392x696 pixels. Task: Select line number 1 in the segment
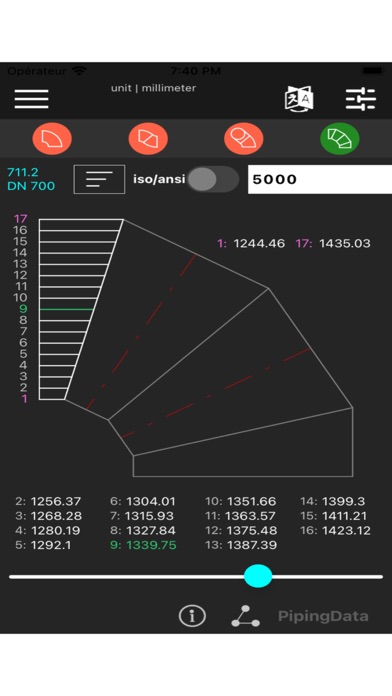point(24,399)
